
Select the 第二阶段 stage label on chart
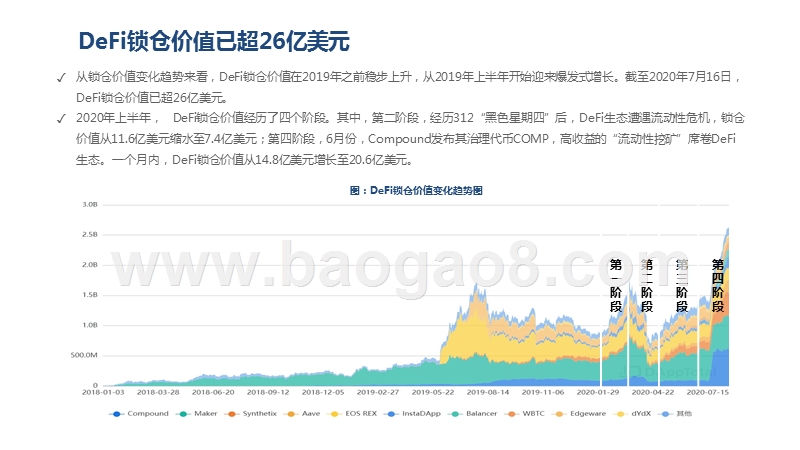pos(647,285)
